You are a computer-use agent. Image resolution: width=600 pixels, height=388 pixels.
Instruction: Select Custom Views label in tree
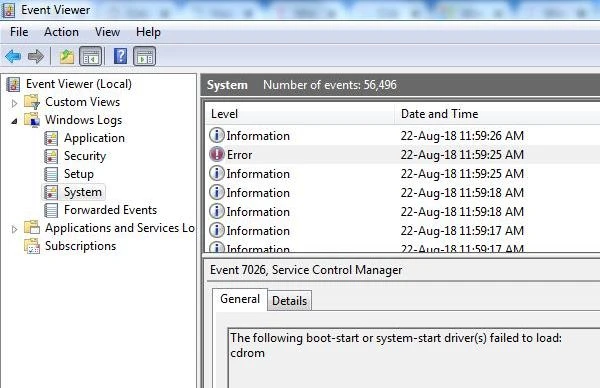coord(83,102)
